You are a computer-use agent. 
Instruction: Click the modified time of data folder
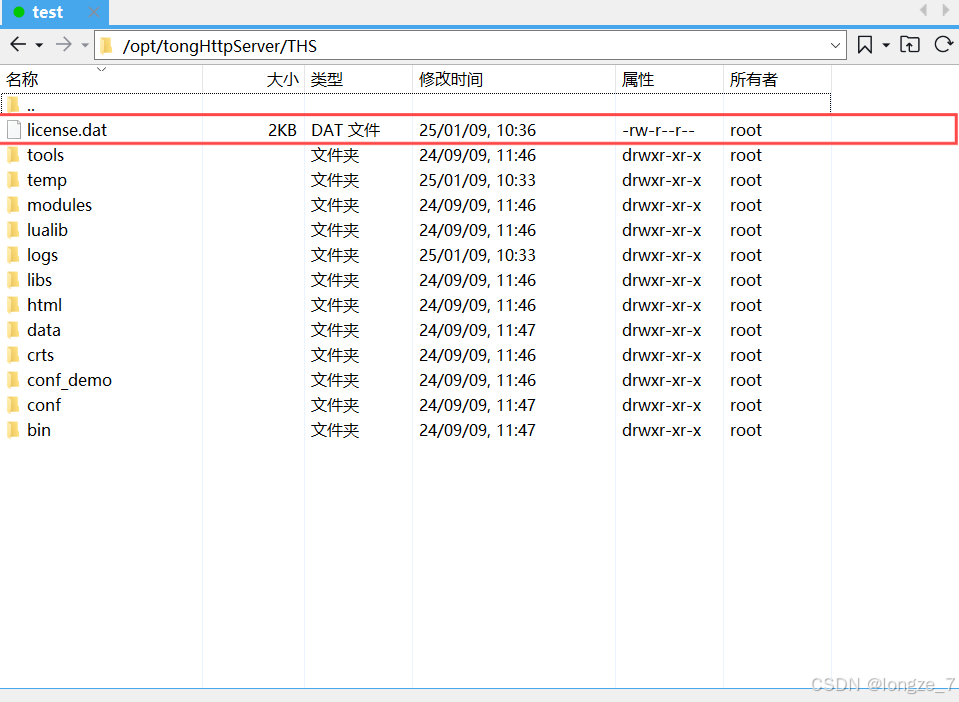[477, 330]
